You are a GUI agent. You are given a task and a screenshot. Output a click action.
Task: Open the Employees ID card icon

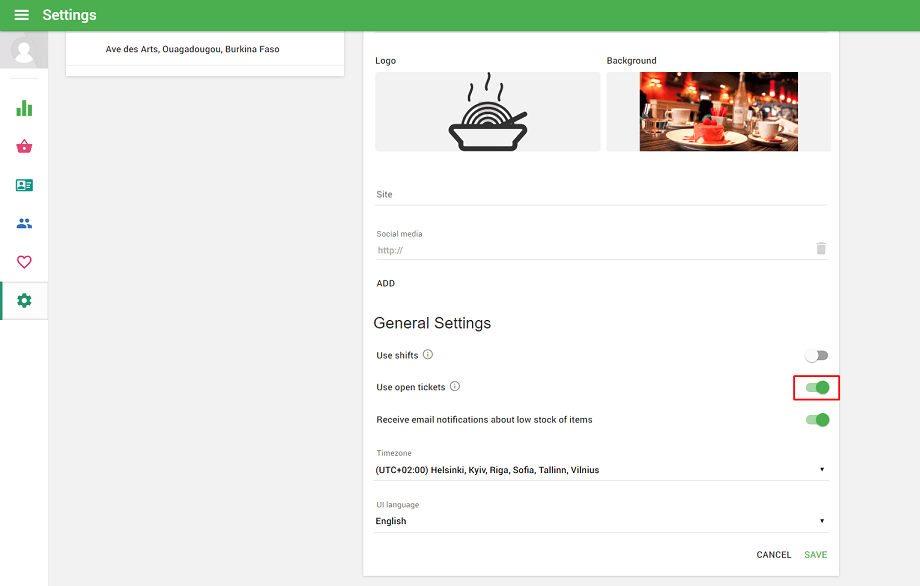tap(24, 185)
